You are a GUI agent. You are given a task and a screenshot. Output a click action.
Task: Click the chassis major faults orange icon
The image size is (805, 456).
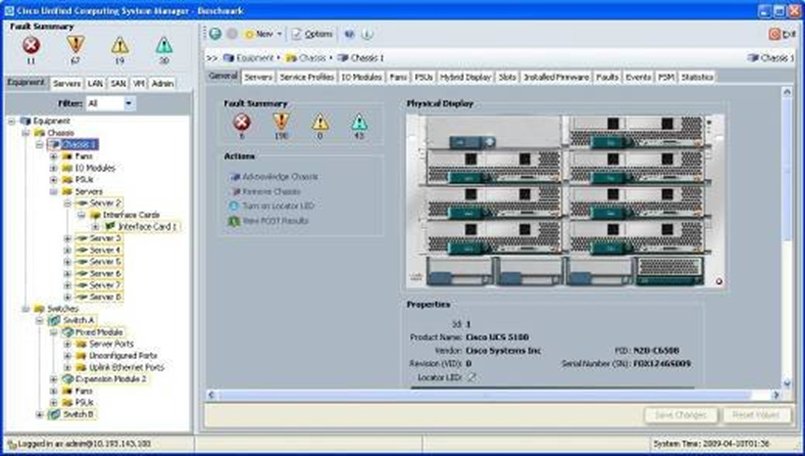(x=281, y=122)
